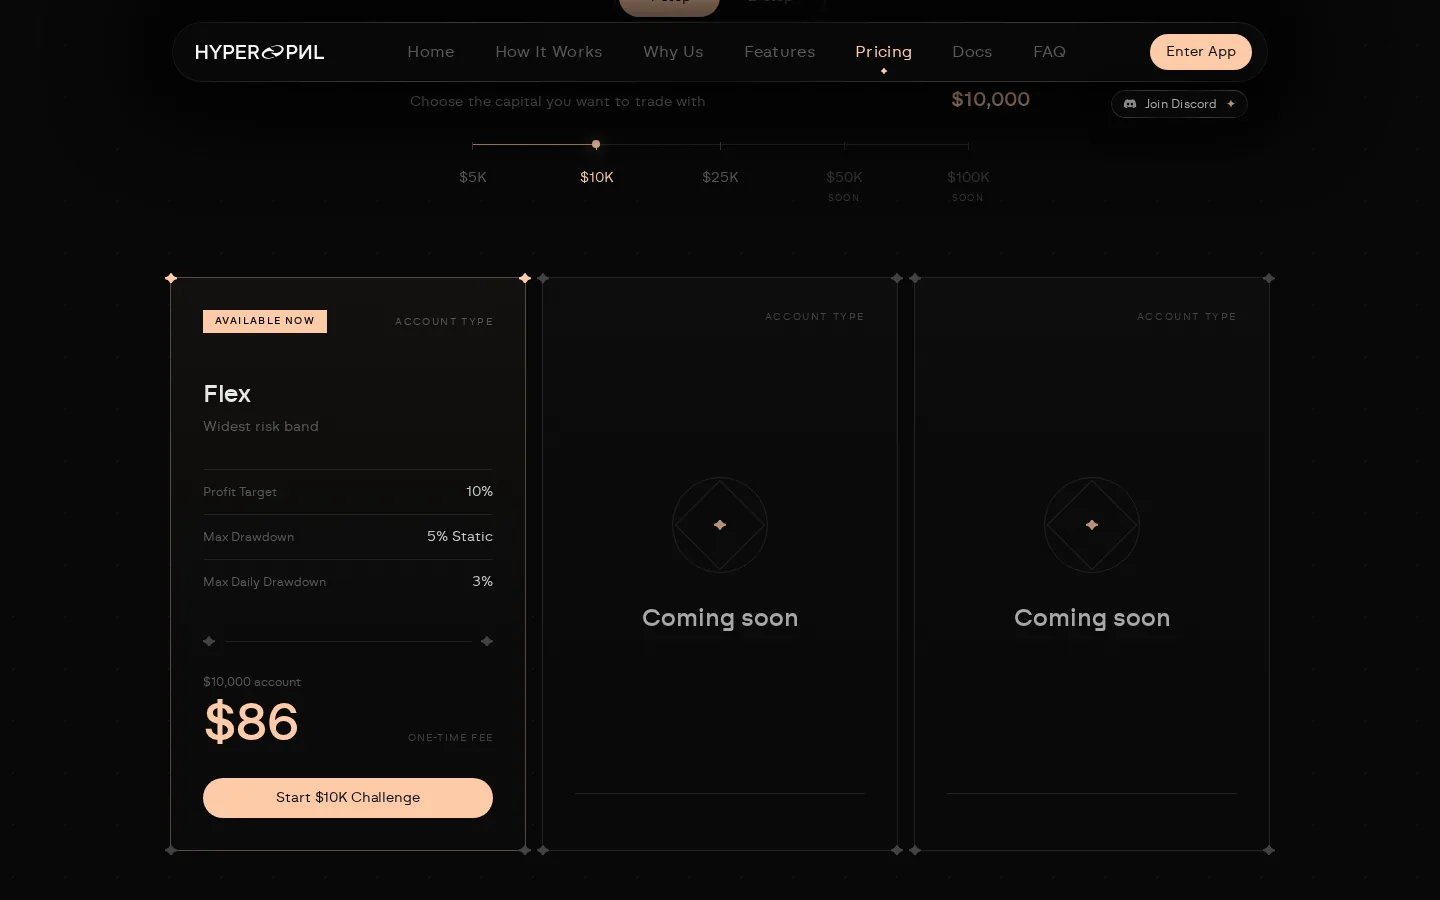The image size is (1440, 900).
Task: Click Coming soon text in the middle card
Action: pos(720,618)
